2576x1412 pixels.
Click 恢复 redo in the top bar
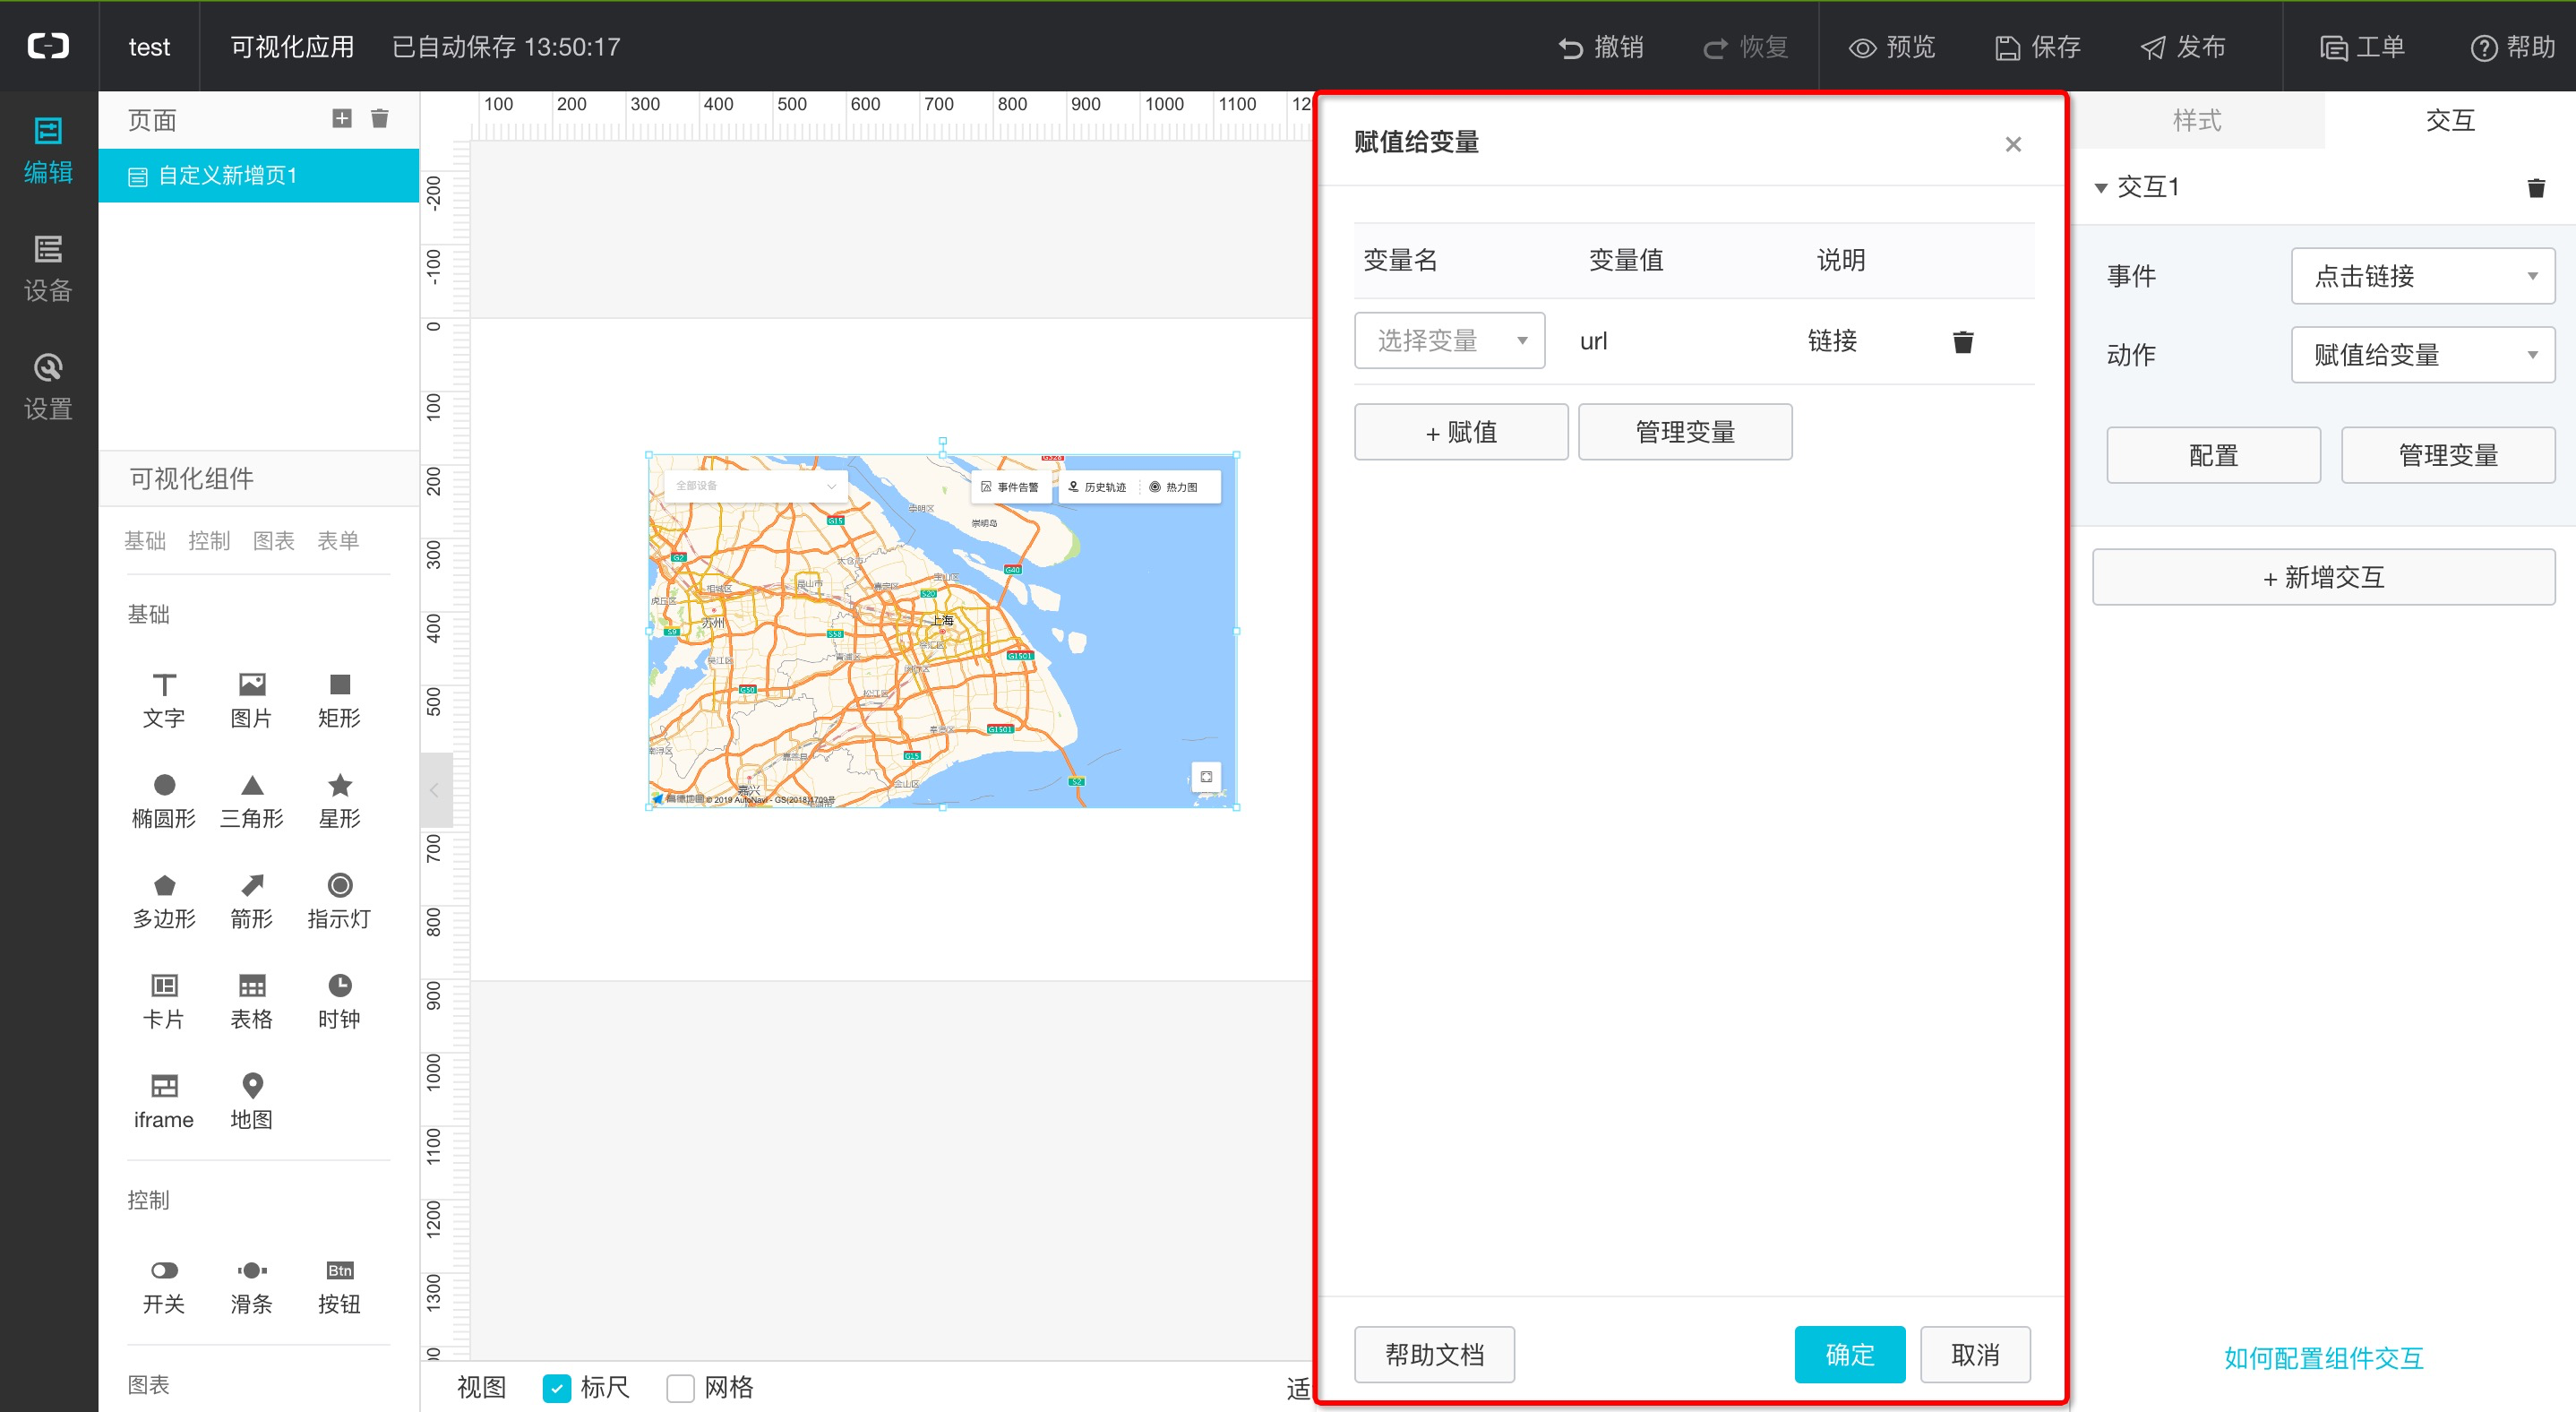(x=1746, y=47)
